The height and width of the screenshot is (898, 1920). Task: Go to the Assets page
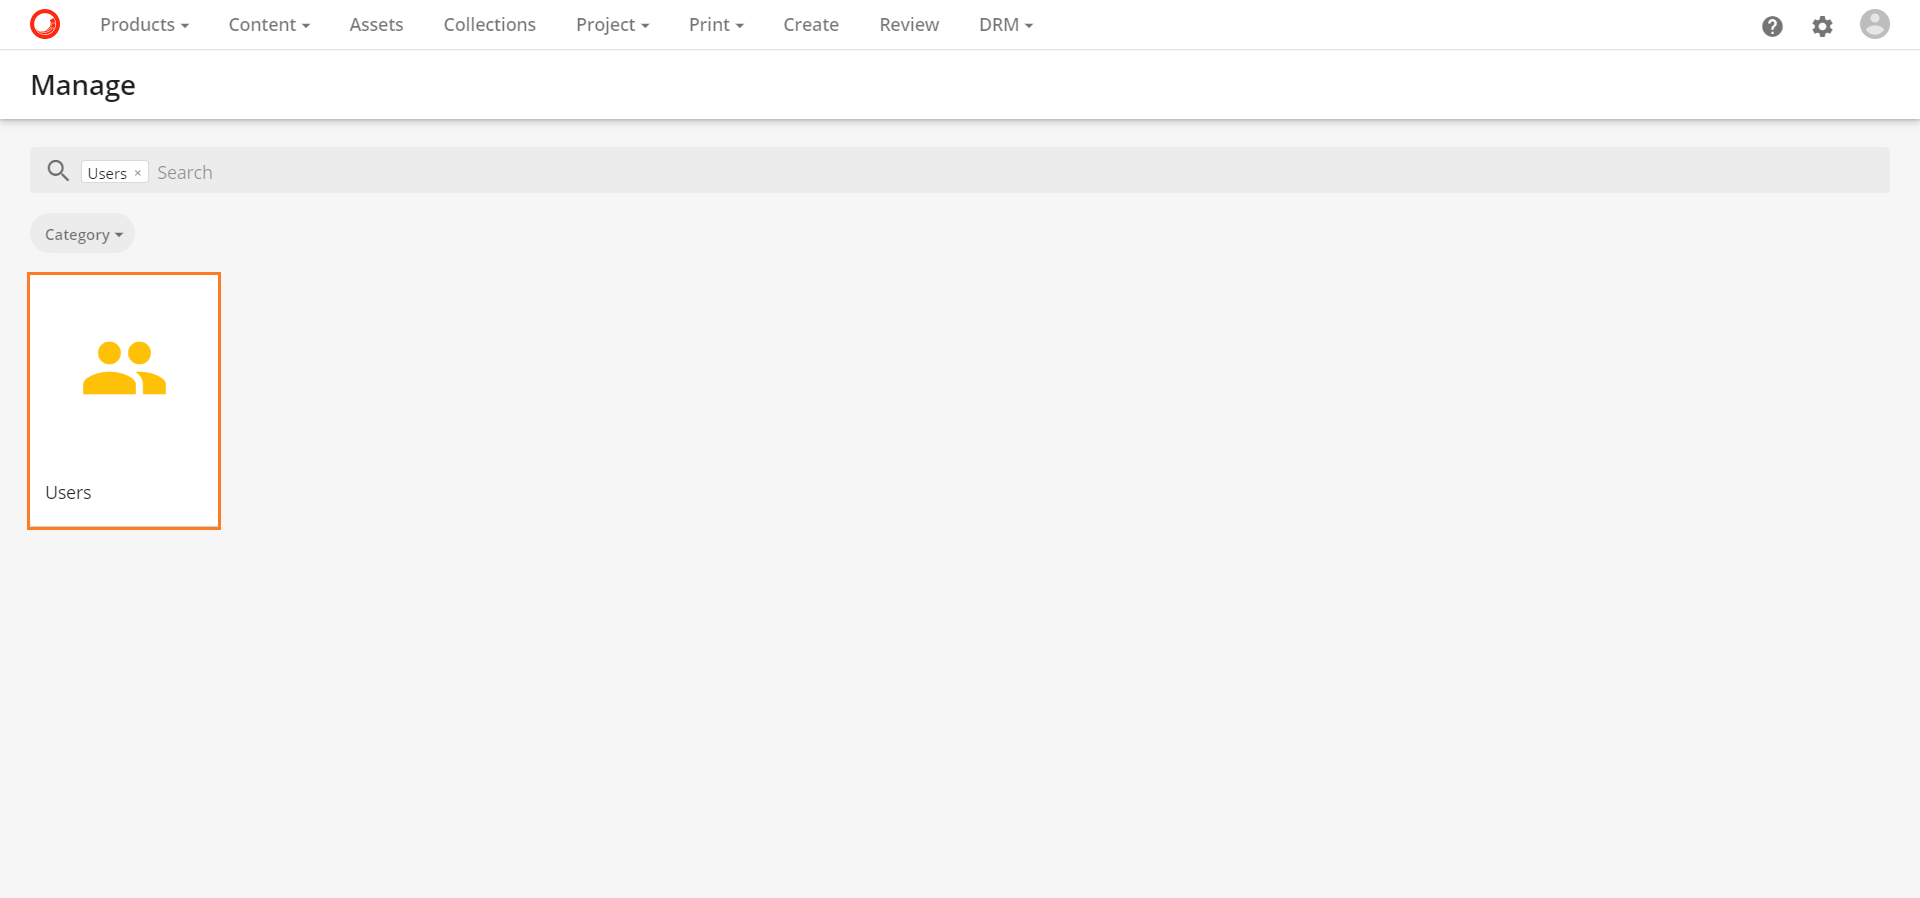pyautogui.click(x=376, y=25)
